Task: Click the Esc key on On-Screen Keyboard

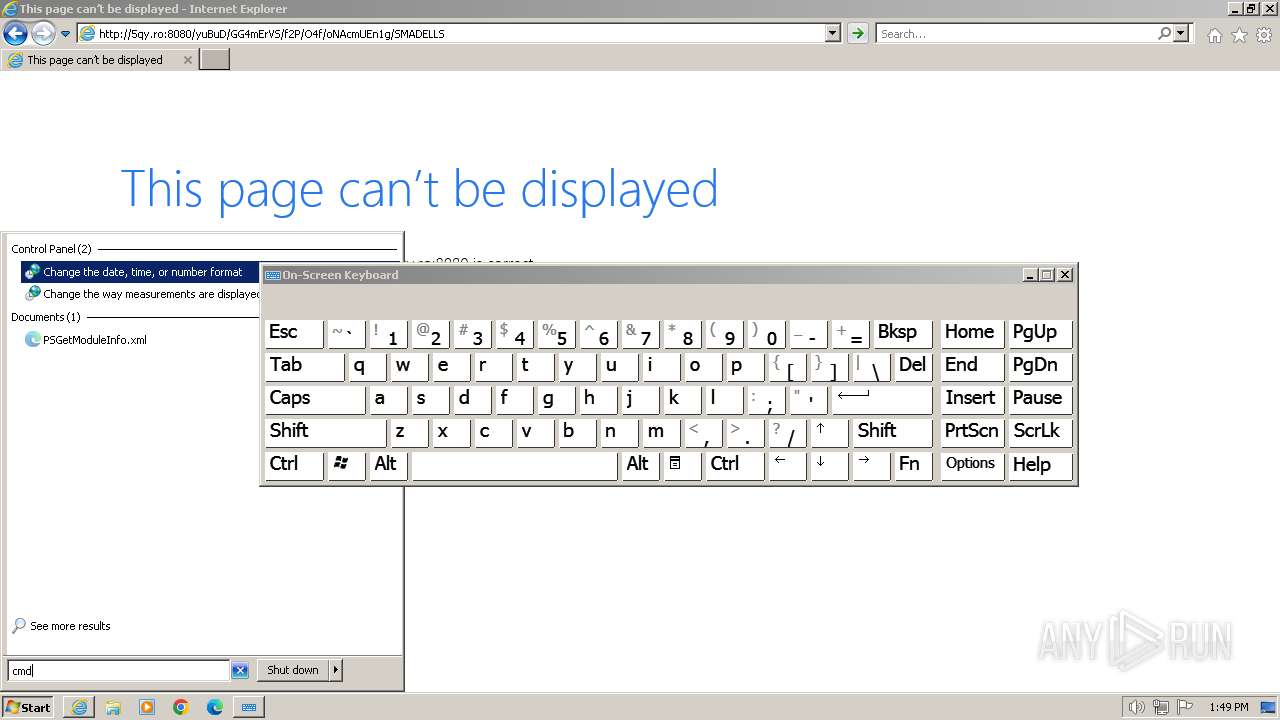Action: click(294, 333)
